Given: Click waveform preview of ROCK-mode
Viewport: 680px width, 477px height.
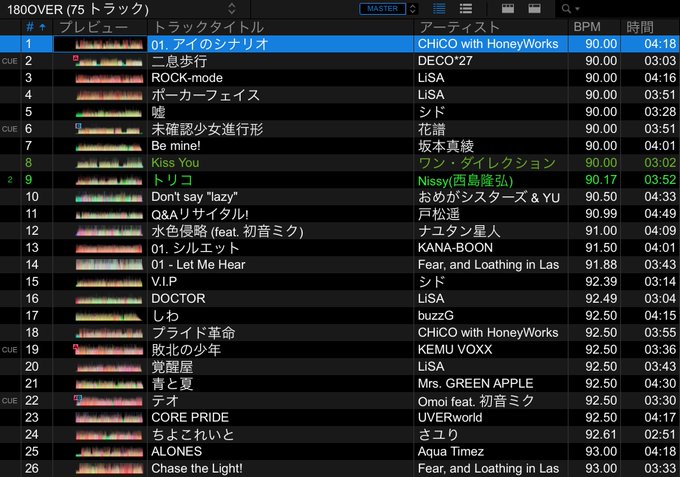Looking at the screenshot, I should point(109,78).
